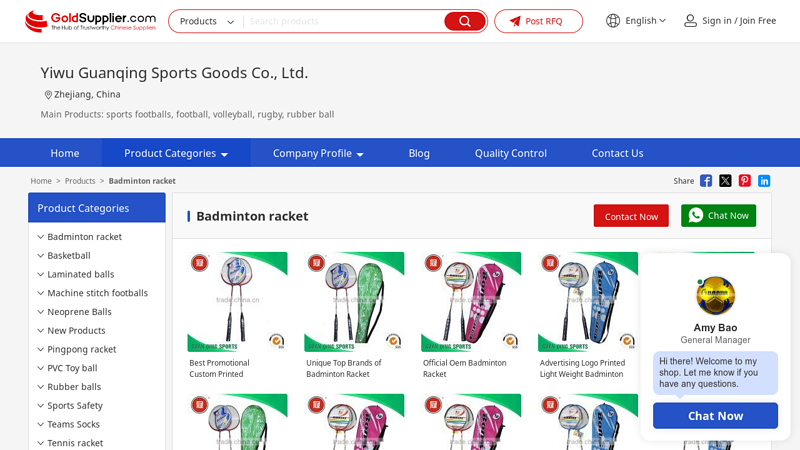Click the Products breadcrumb link

coord(80,181)
